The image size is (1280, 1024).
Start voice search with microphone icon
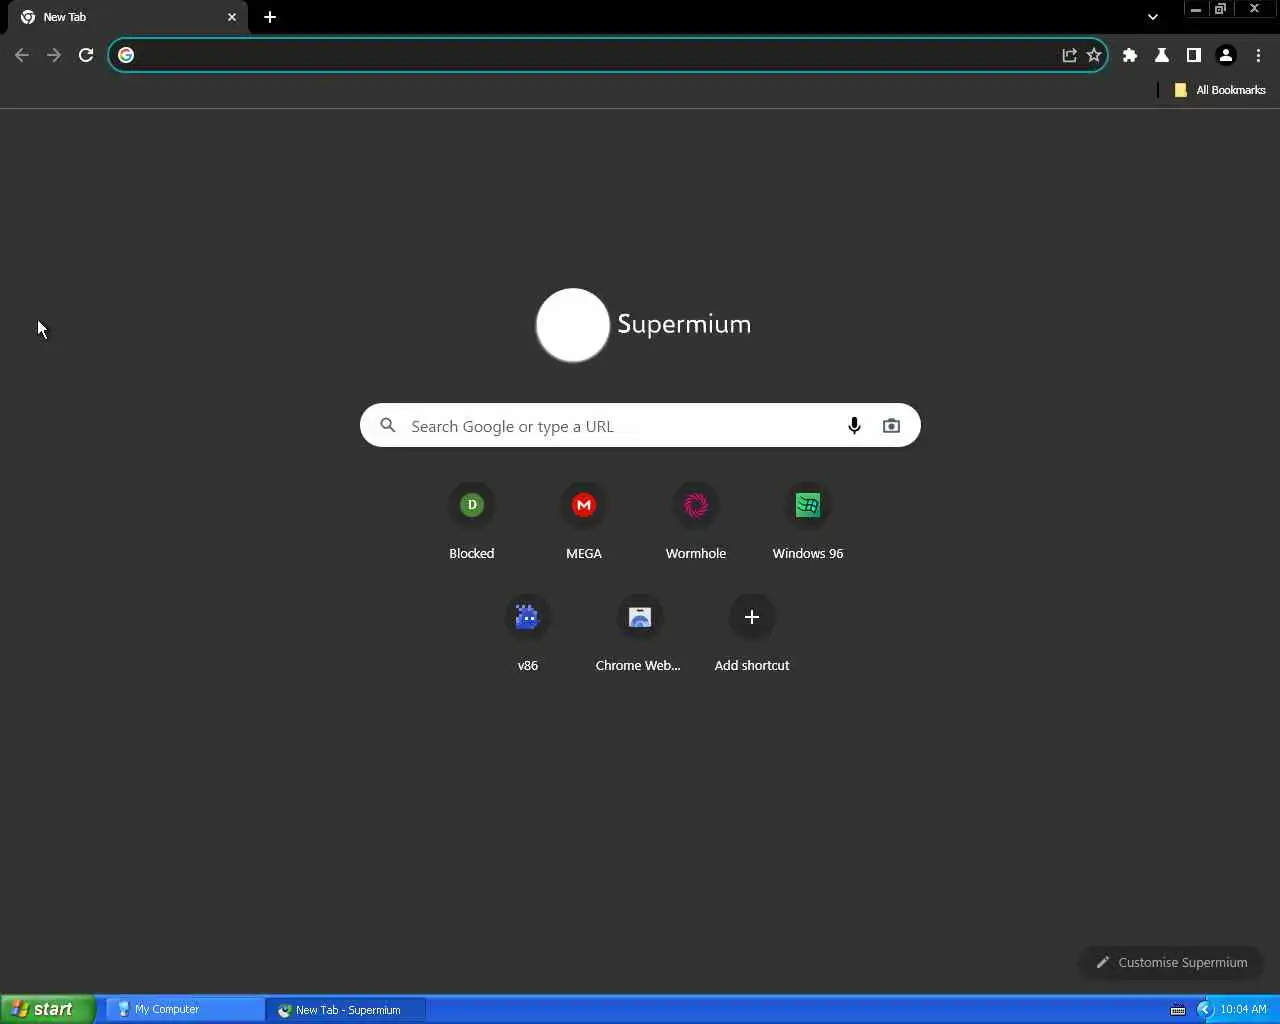click(x=854, y=426)
